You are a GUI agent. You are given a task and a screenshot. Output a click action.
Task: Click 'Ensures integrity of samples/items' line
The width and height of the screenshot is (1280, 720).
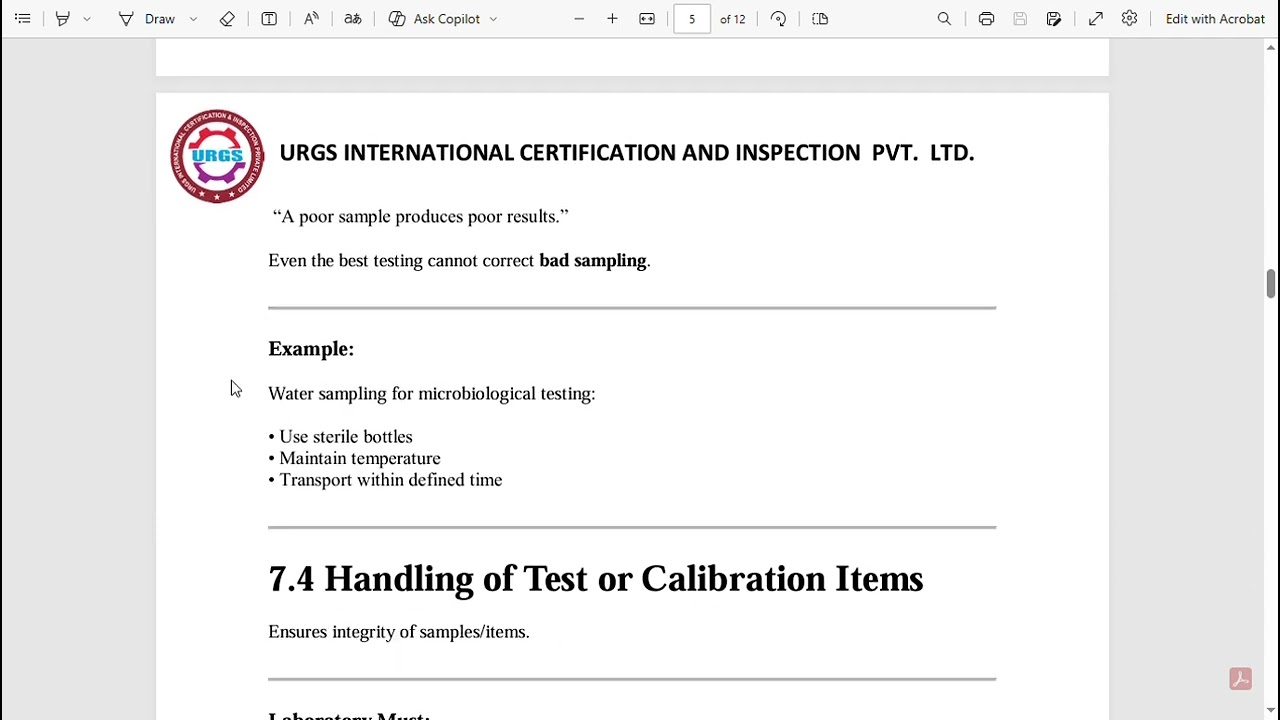pos(398,632)
